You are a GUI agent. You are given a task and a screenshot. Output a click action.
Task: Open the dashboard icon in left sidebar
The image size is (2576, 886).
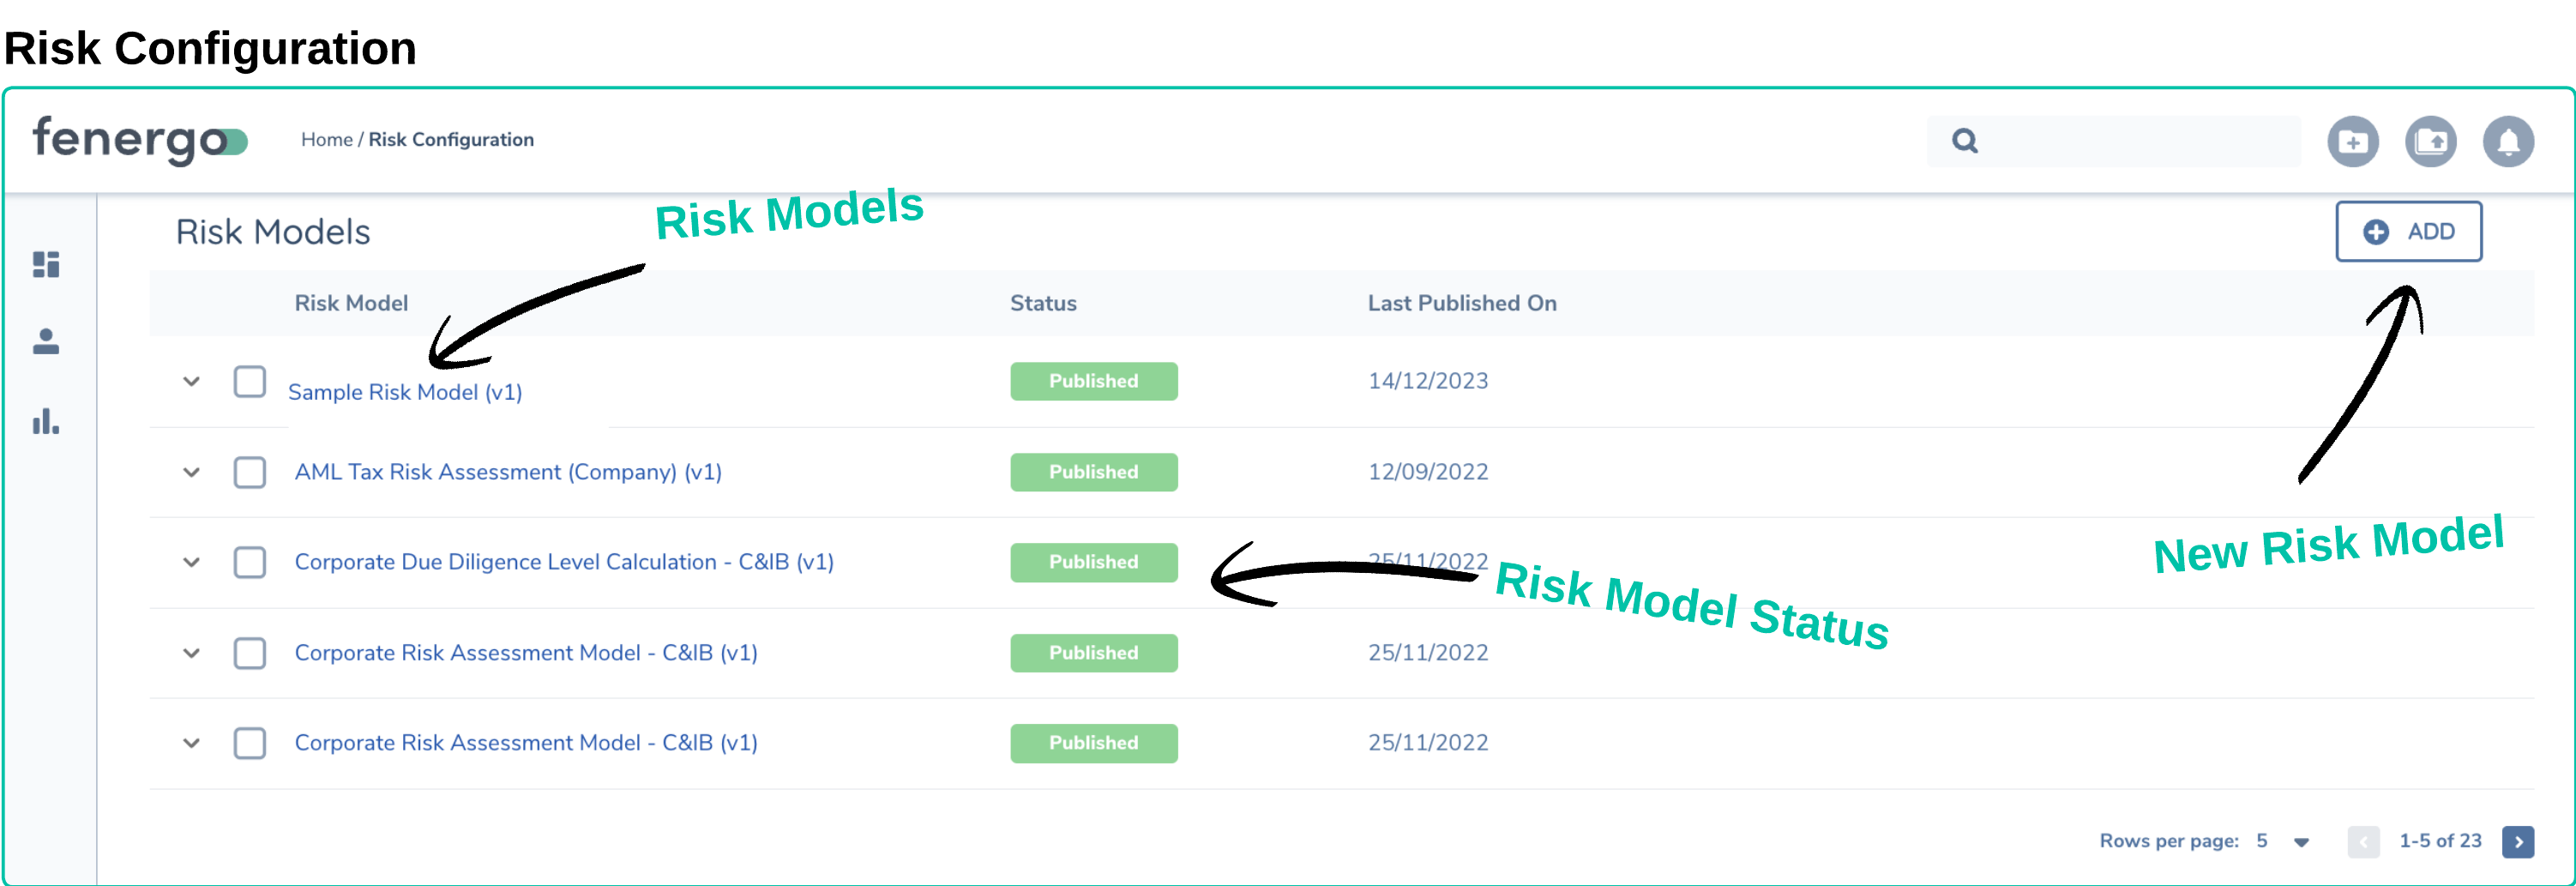pos(46,264)
